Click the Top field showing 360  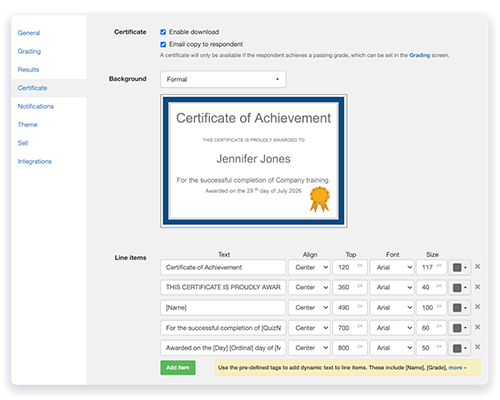[350, 287]
